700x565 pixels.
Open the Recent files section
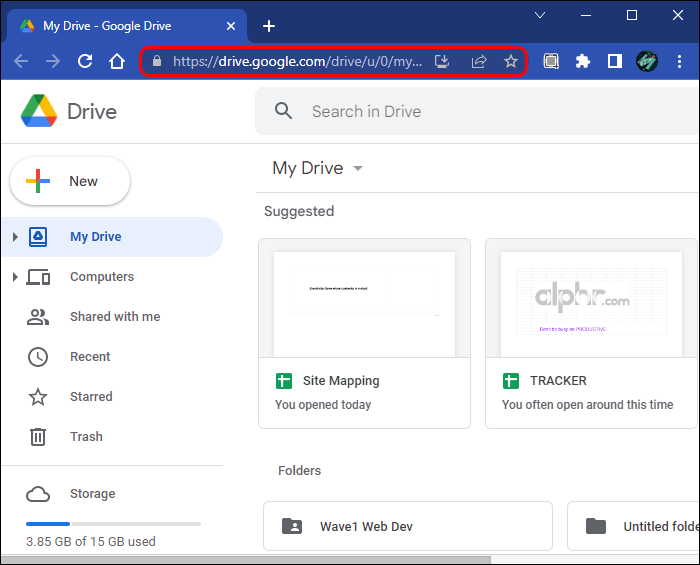tap(90, 357)
